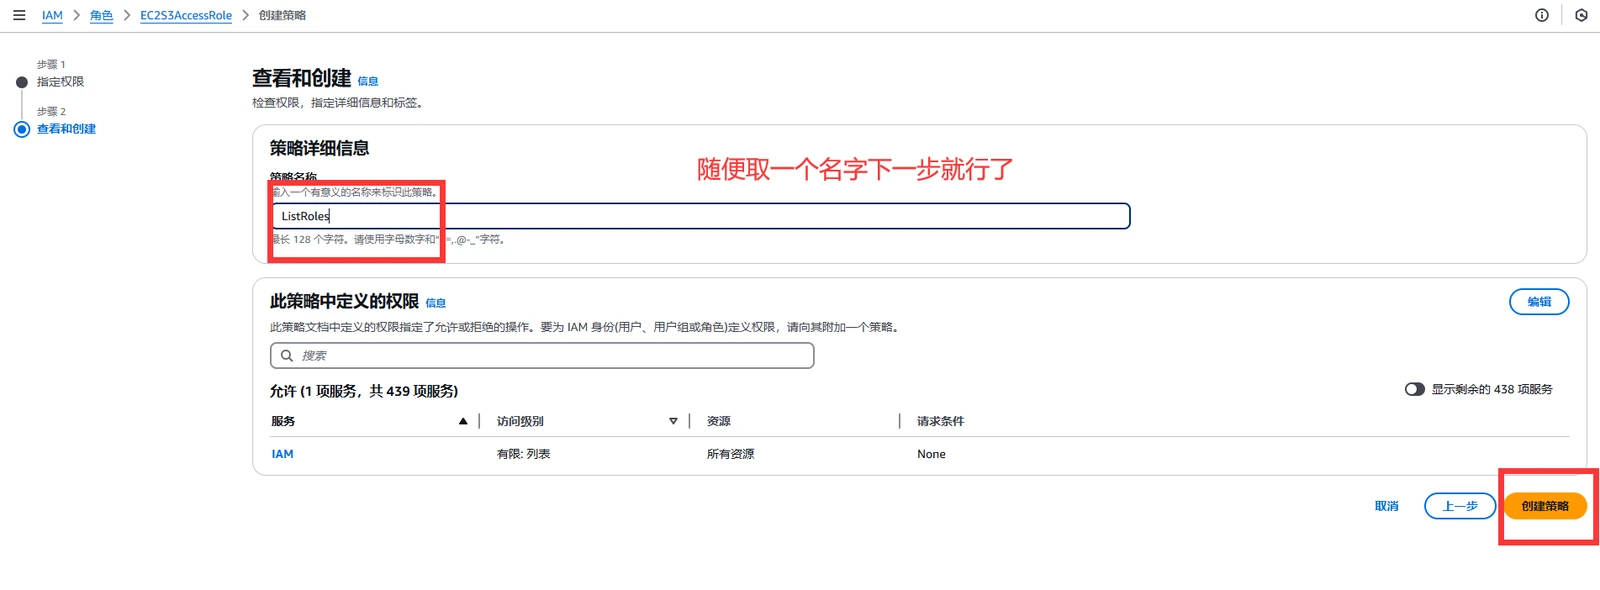Click 信息 link next to 查看和创建 heading
The height and width of the screenshot is (590, 1600).
click(368, 81)
